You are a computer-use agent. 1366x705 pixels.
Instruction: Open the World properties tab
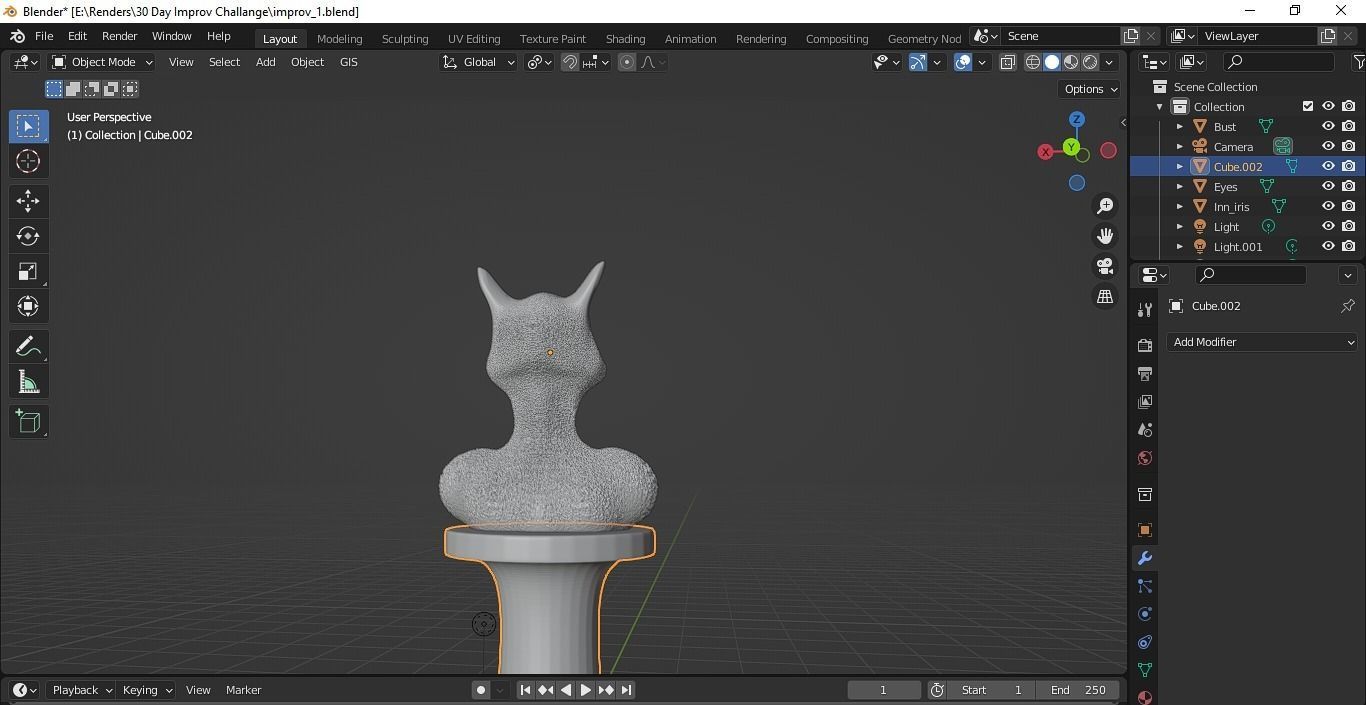point(1145,458)
